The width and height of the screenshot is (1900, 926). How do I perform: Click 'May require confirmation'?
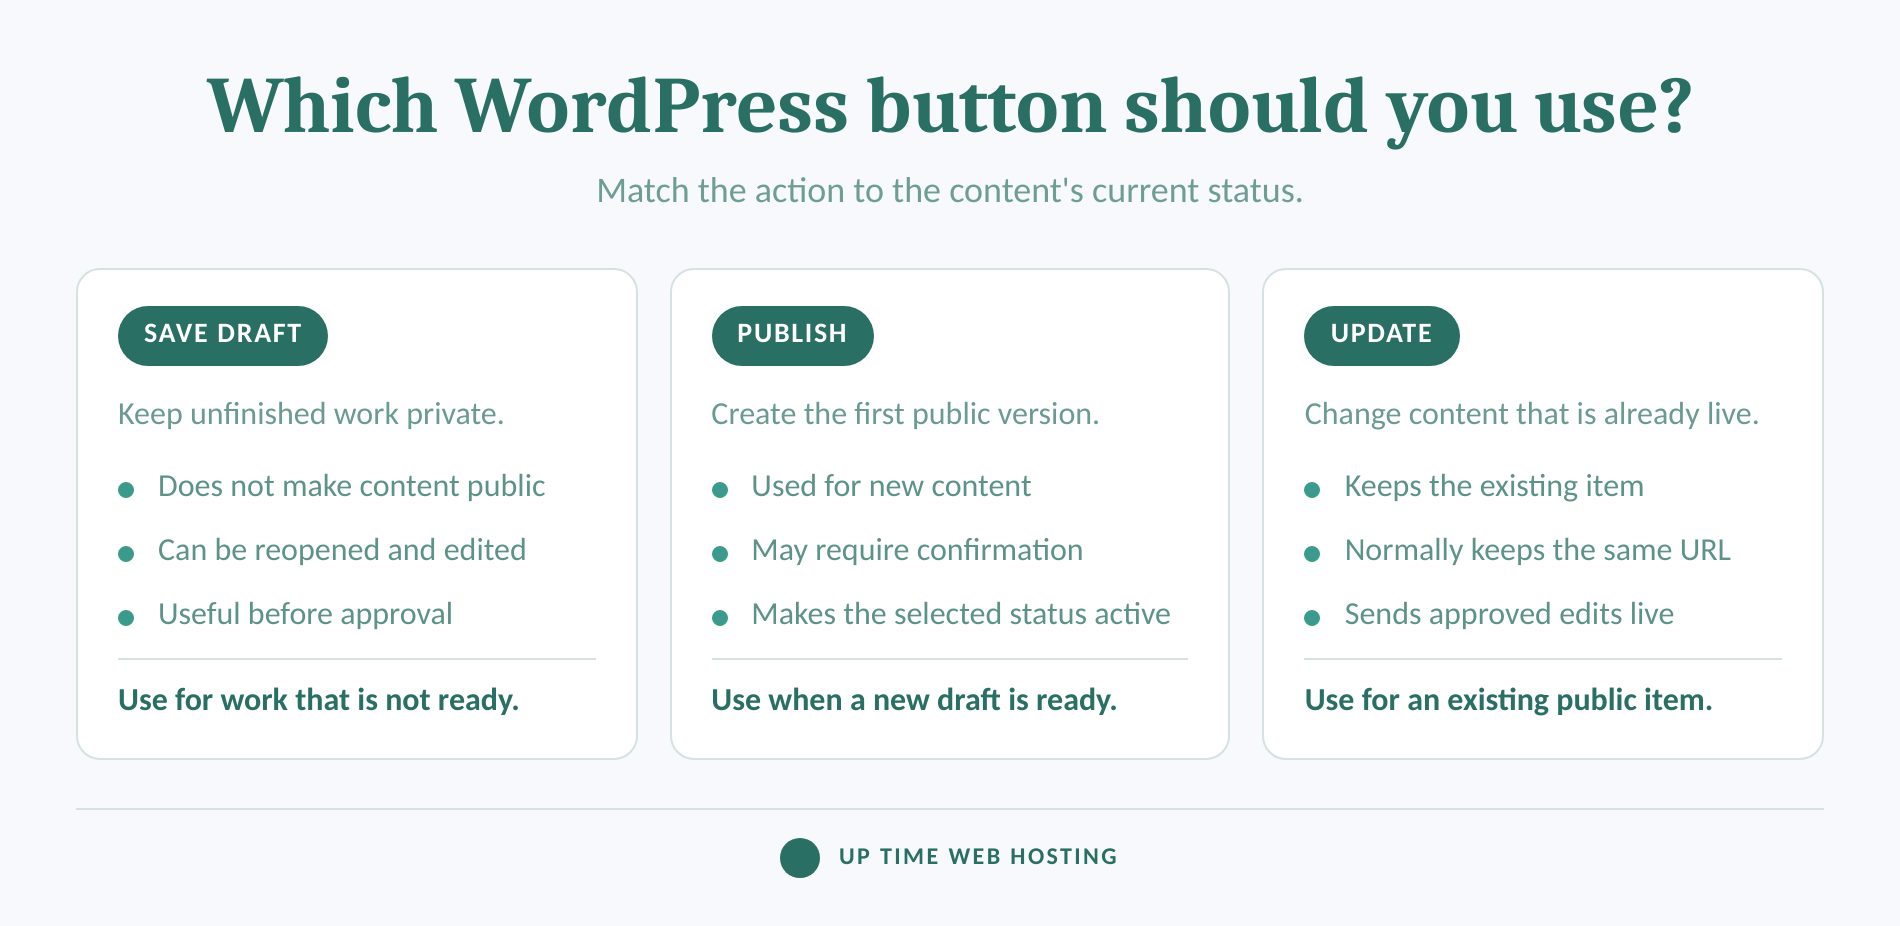coord(917,550)
